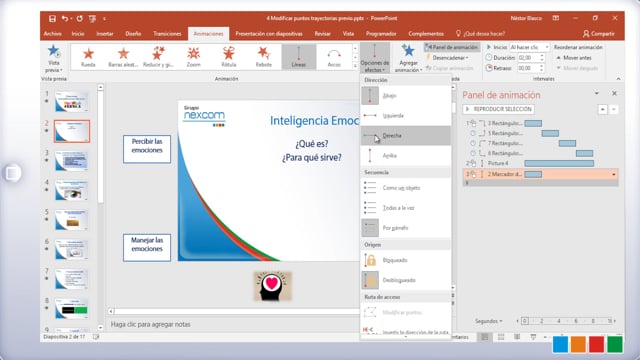The width and height of the screenshot is (640, 360).
Task: Select Desbloqueado origin option
Action: coord(406,280)
